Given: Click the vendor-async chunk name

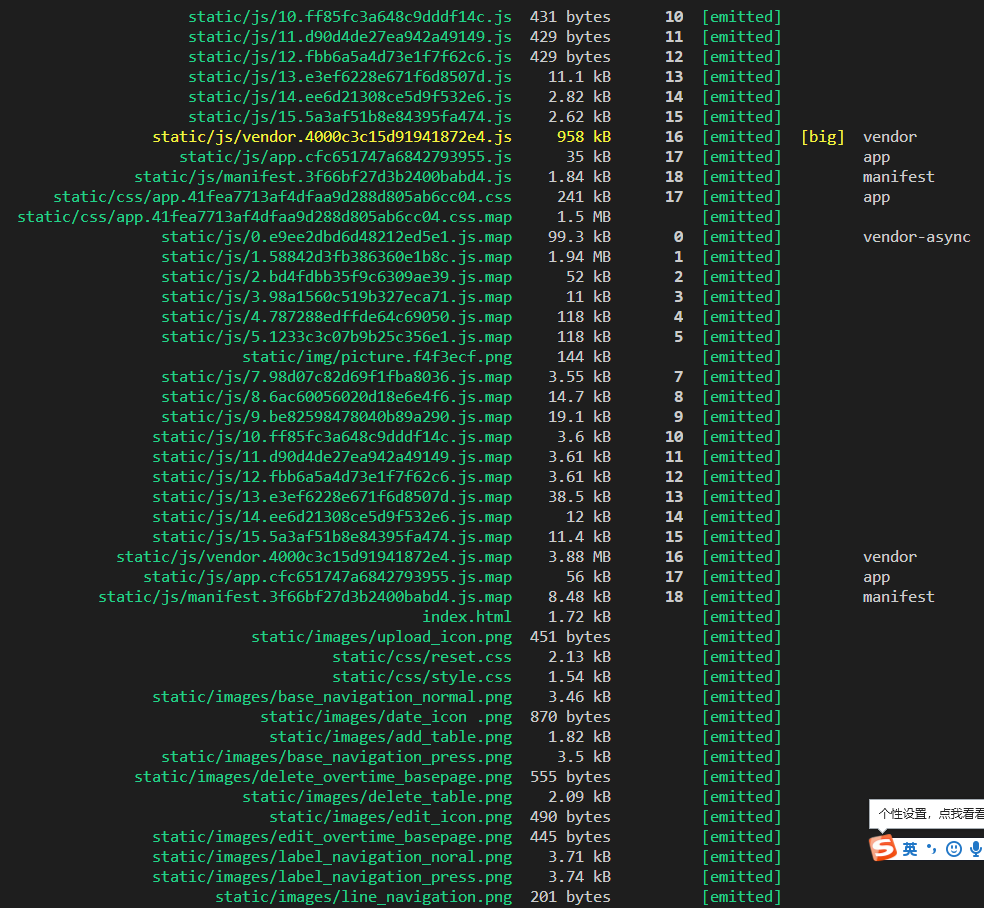Looking at the screenshot, I should [x=916, y=237].
